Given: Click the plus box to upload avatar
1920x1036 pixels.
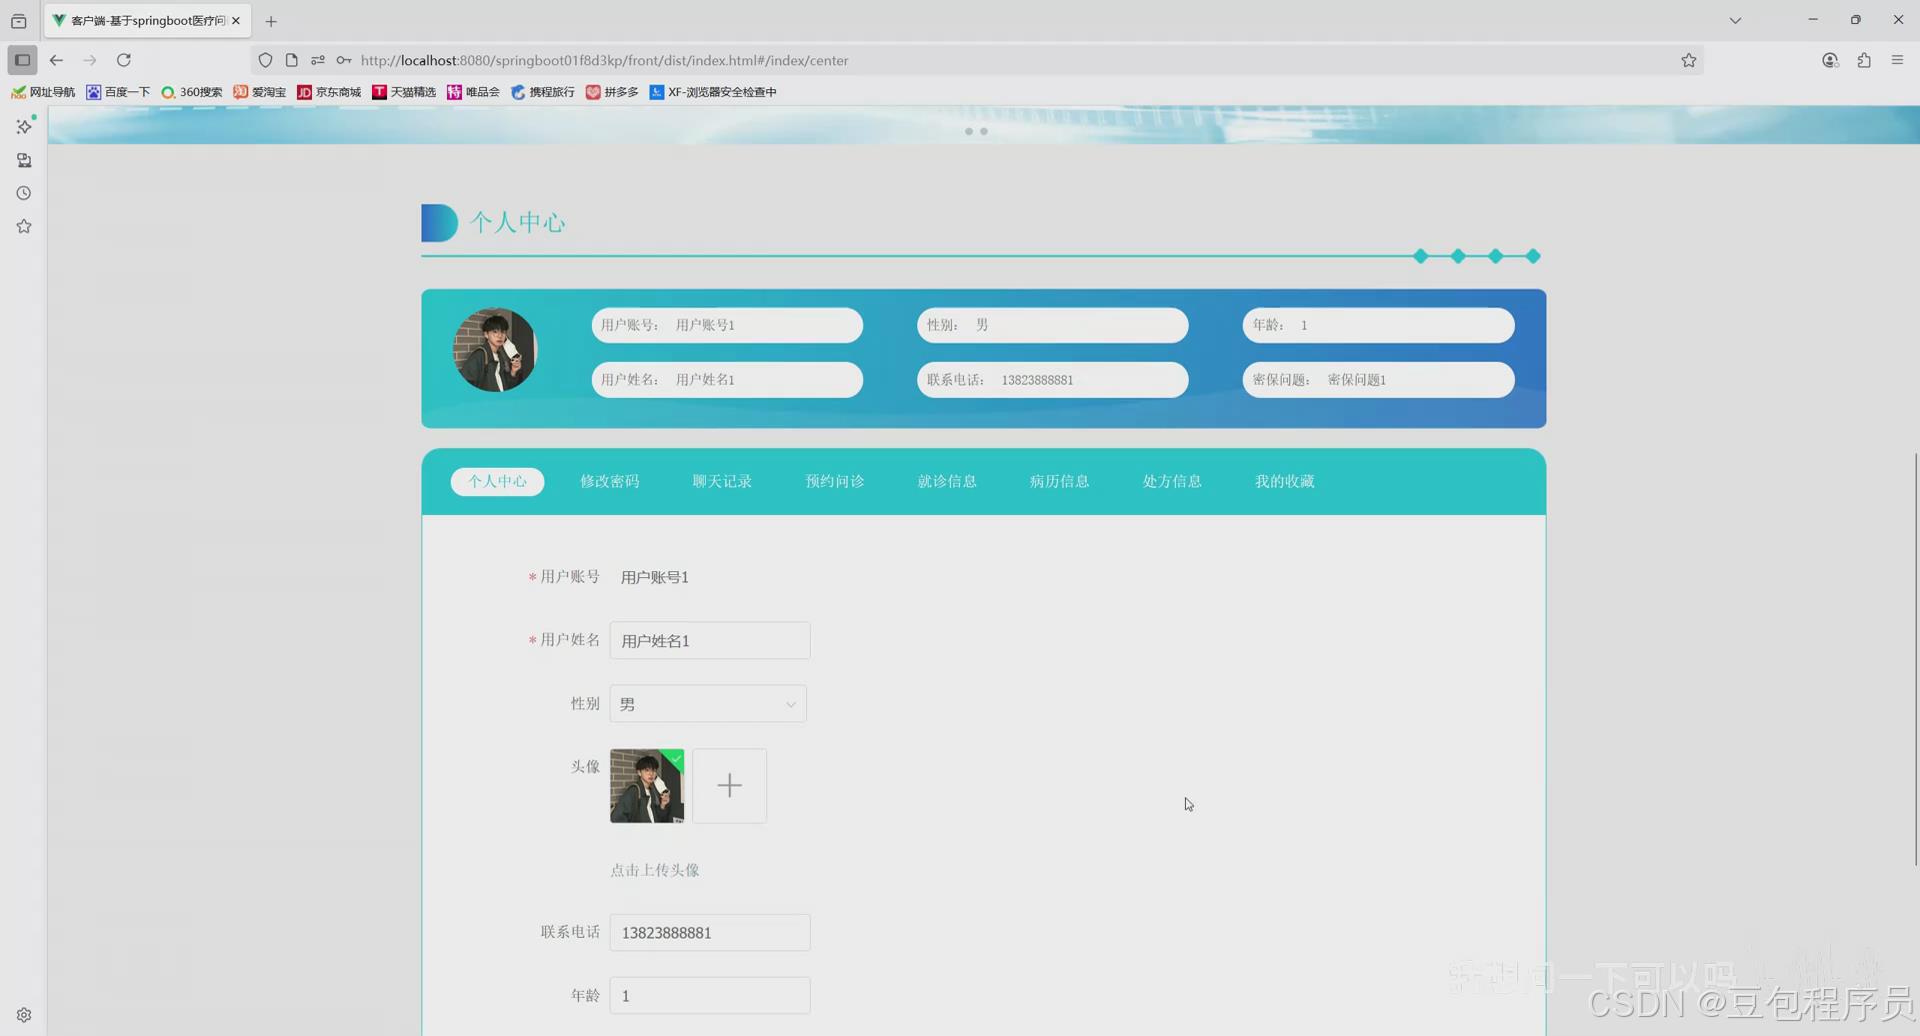Looking at the screenshot, I should pos(730,786).
